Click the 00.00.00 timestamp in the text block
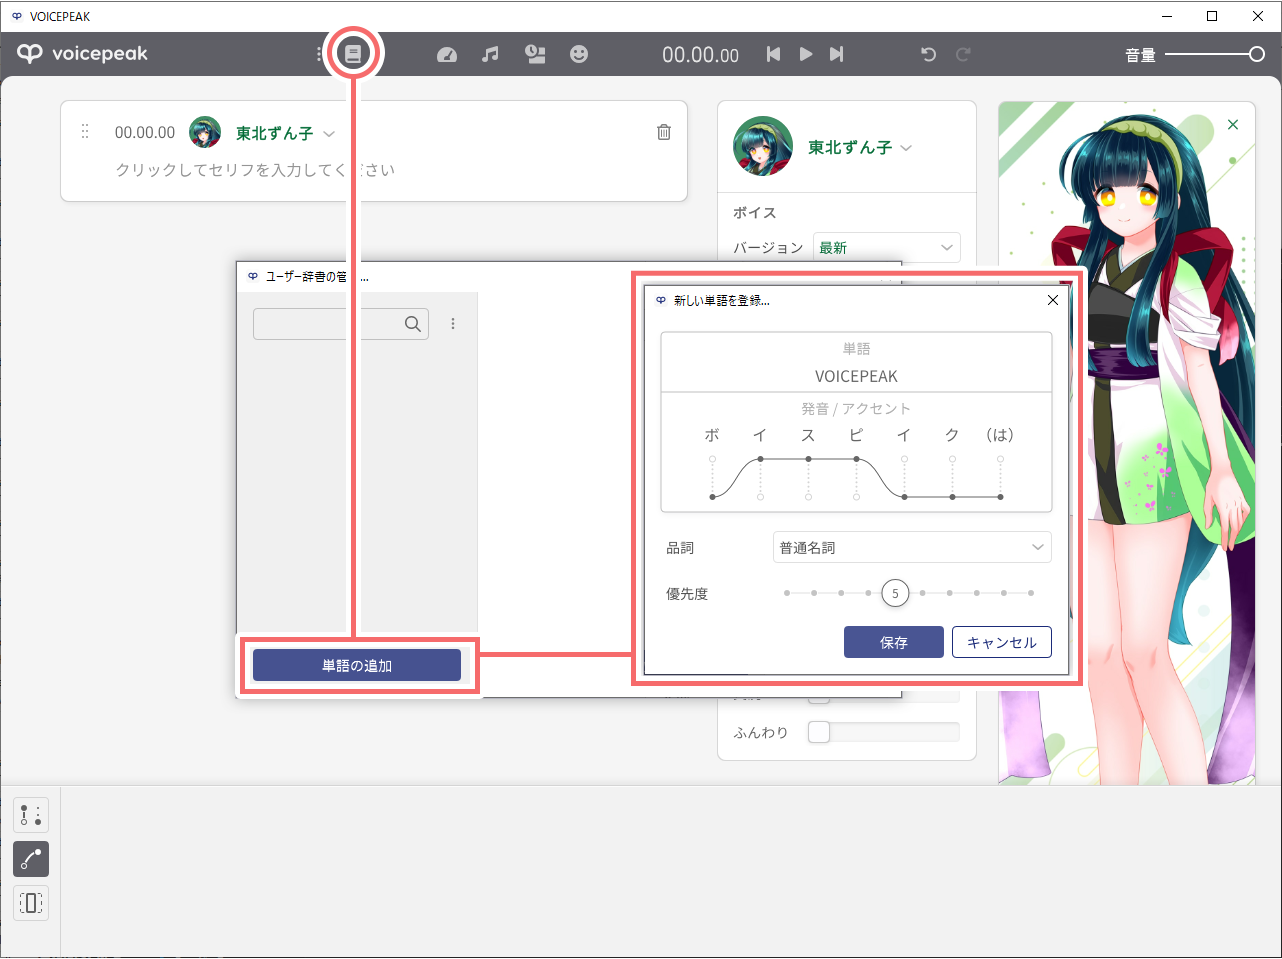1282x959 pixels. click(145, 132)
